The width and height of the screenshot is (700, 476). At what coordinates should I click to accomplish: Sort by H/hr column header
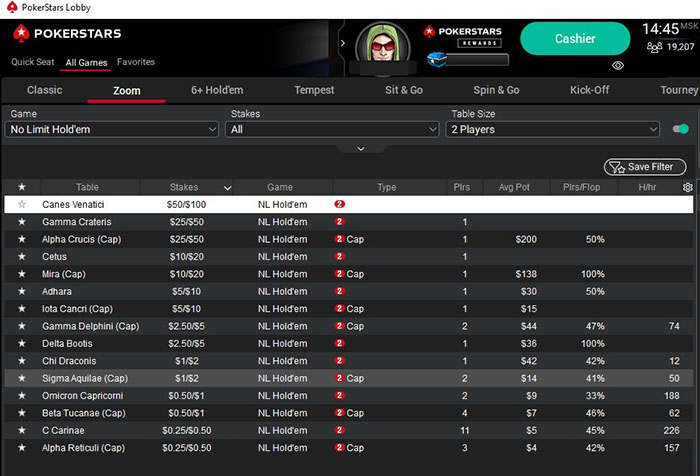pyautogui.click(x=647, y=187)
